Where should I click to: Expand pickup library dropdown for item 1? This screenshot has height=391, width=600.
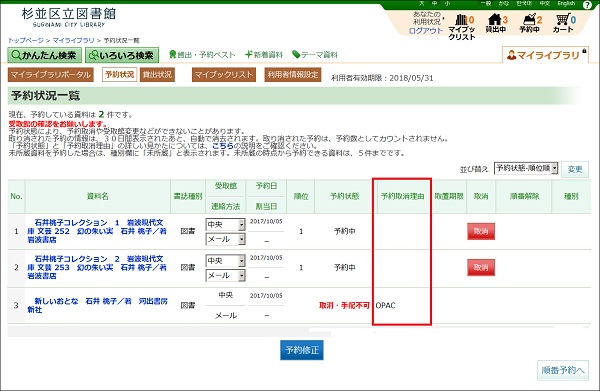[x=225, y=225]
